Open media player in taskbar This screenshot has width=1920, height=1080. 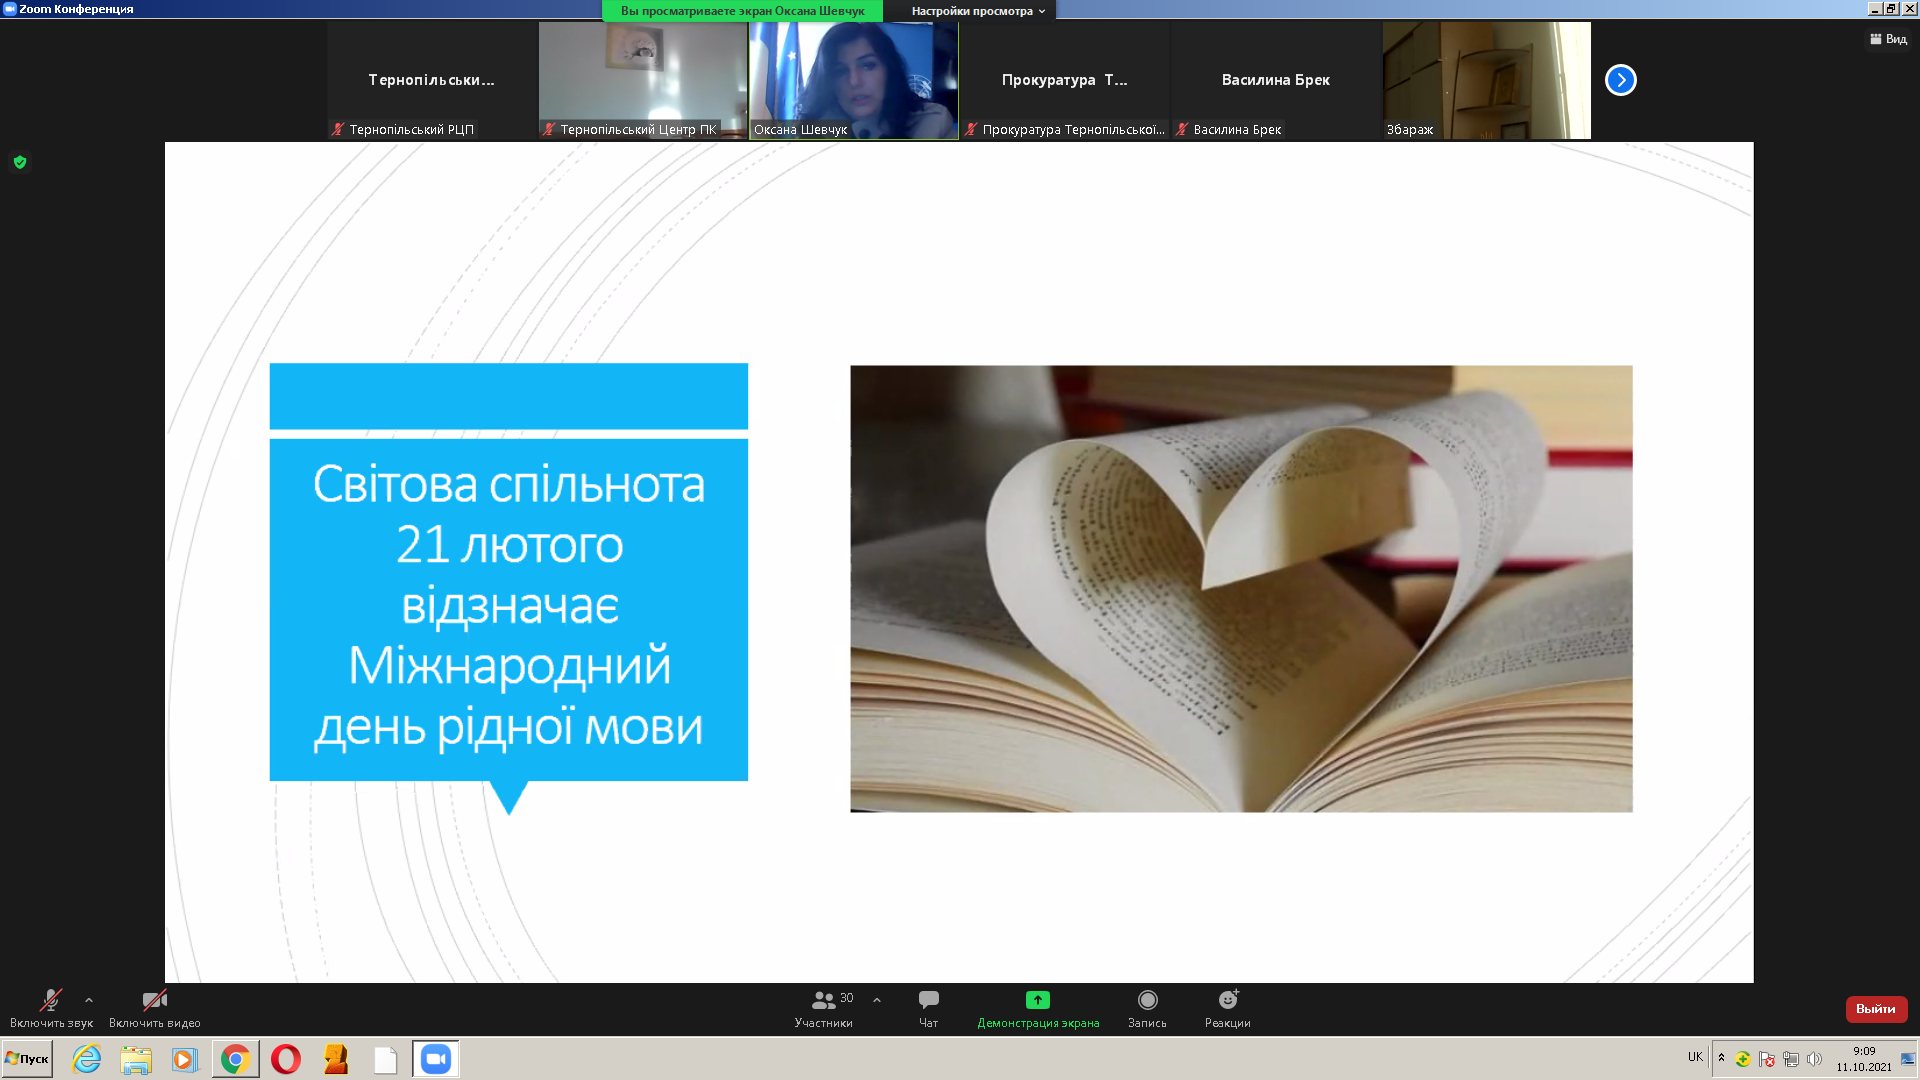tap(185, 1059)
